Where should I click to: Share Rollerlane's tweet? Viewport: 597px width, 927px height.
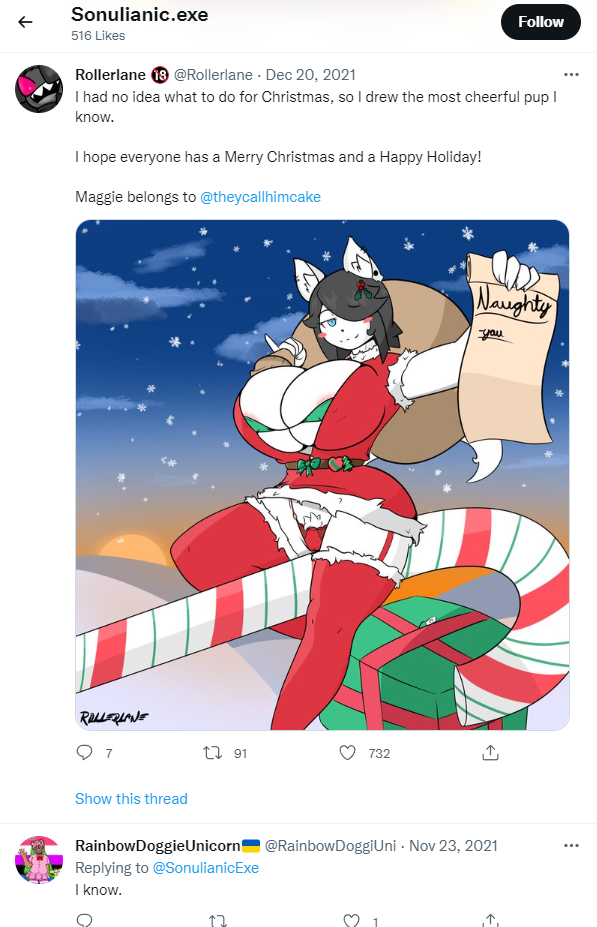(x=490, y=753)
